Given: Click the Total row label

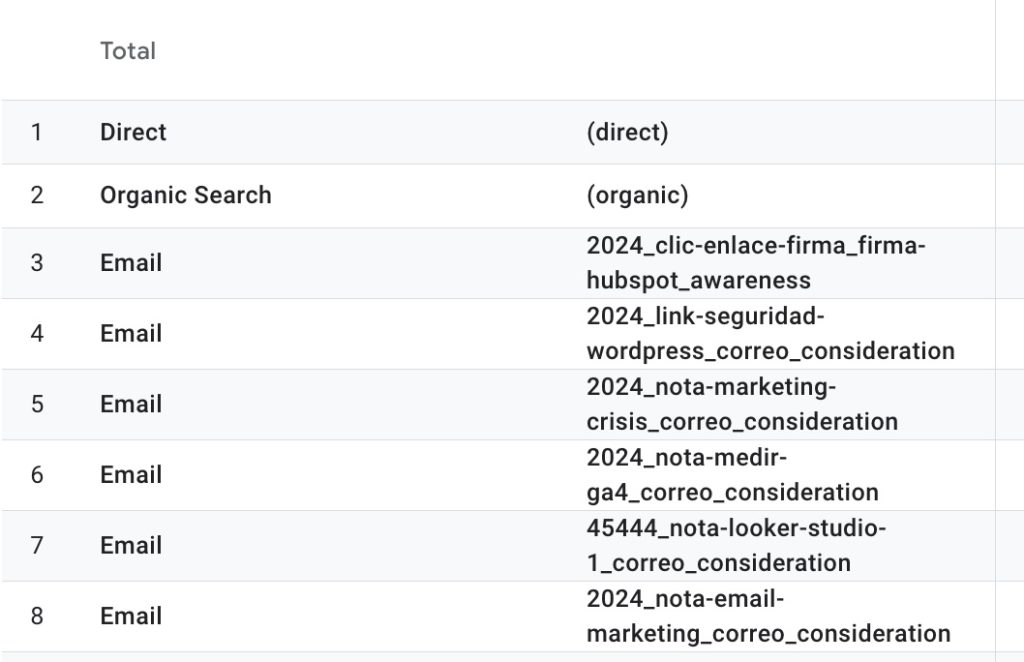Looking at the screenshot, I should (128, 51).
